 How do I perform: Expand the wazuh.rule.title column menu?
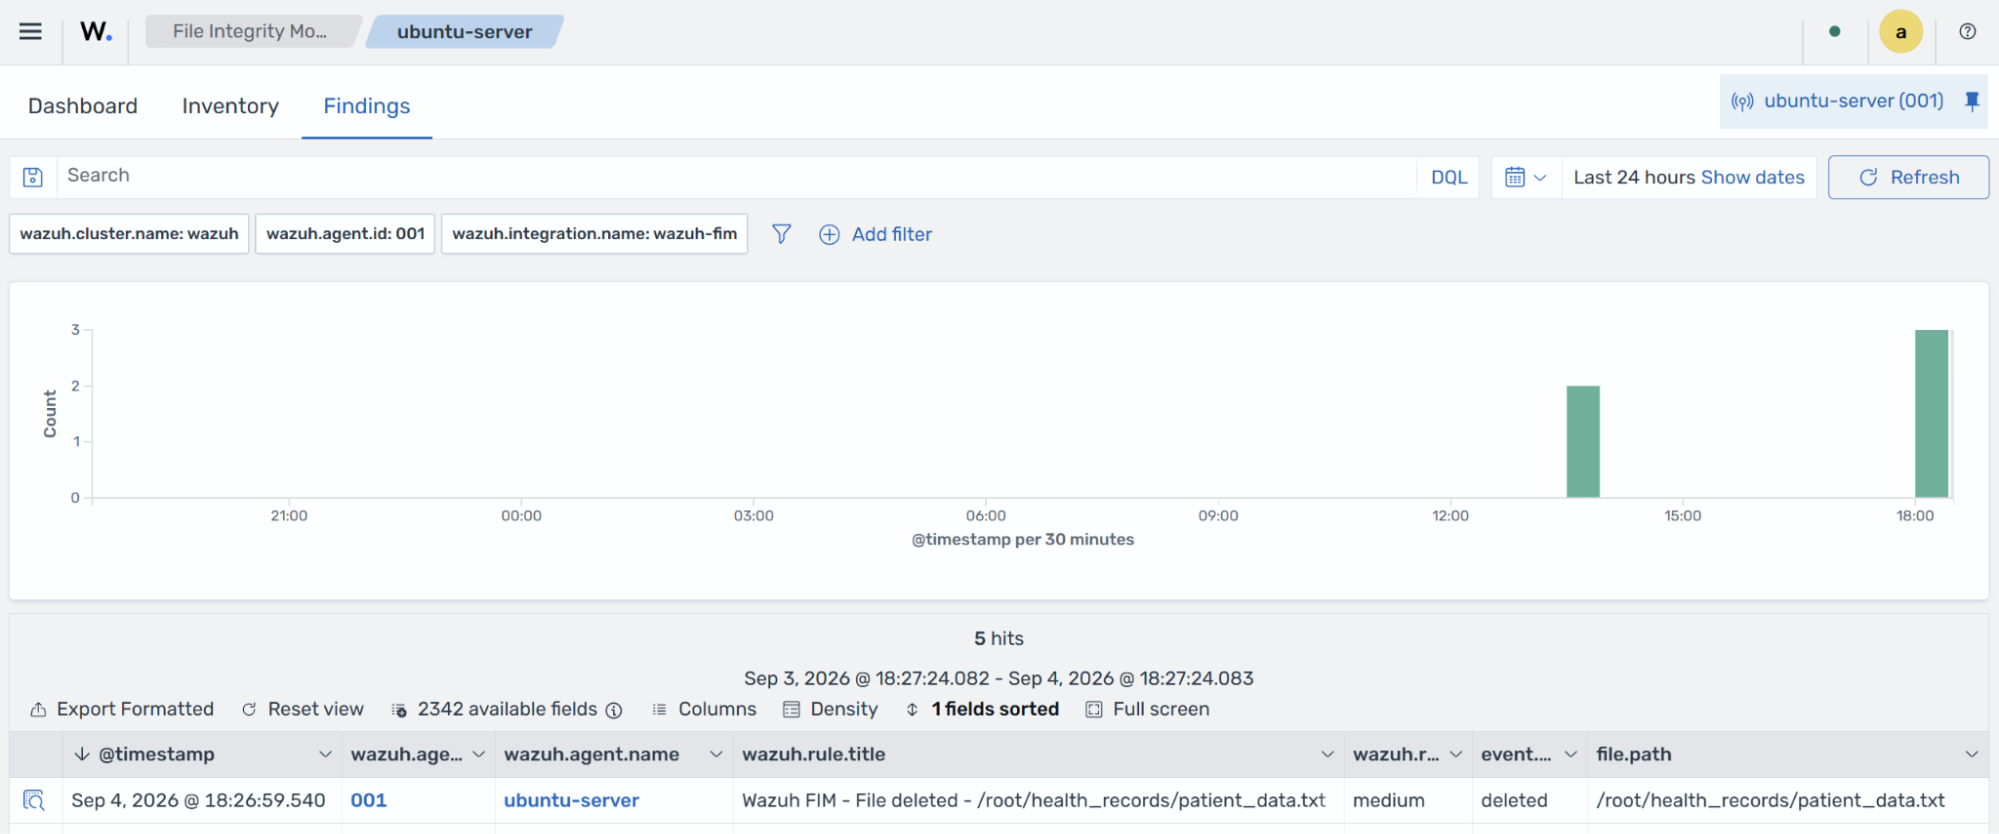coord(1327,754)
